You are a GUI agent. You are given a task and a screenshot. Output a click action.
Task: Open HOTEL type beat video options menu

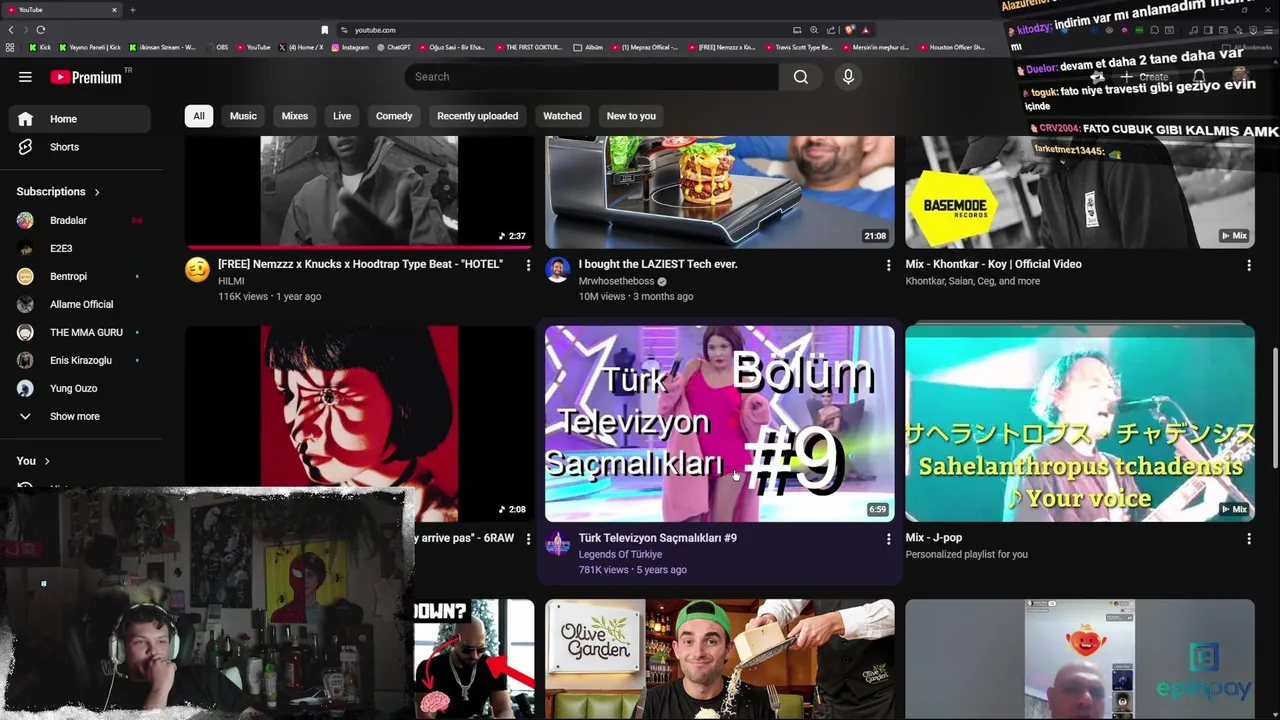528,265
